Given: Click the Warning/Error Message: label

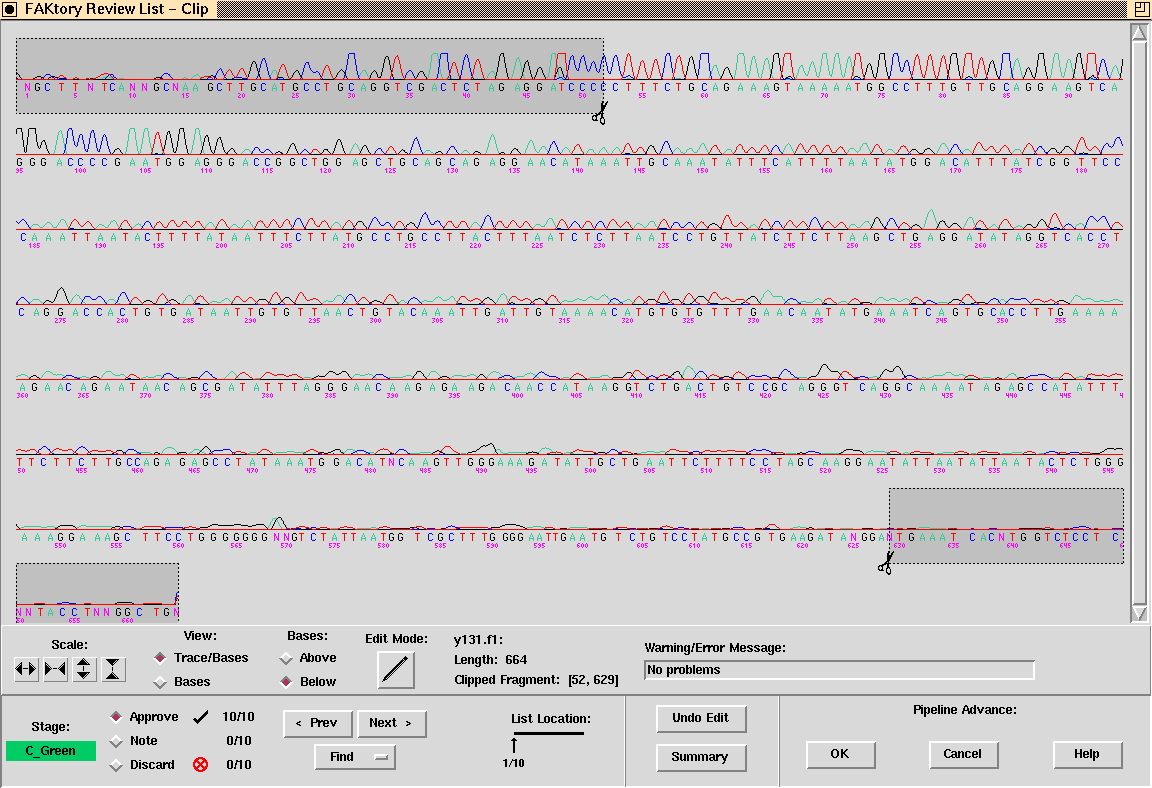Looking at the screenshot, I should coord(715,648).
